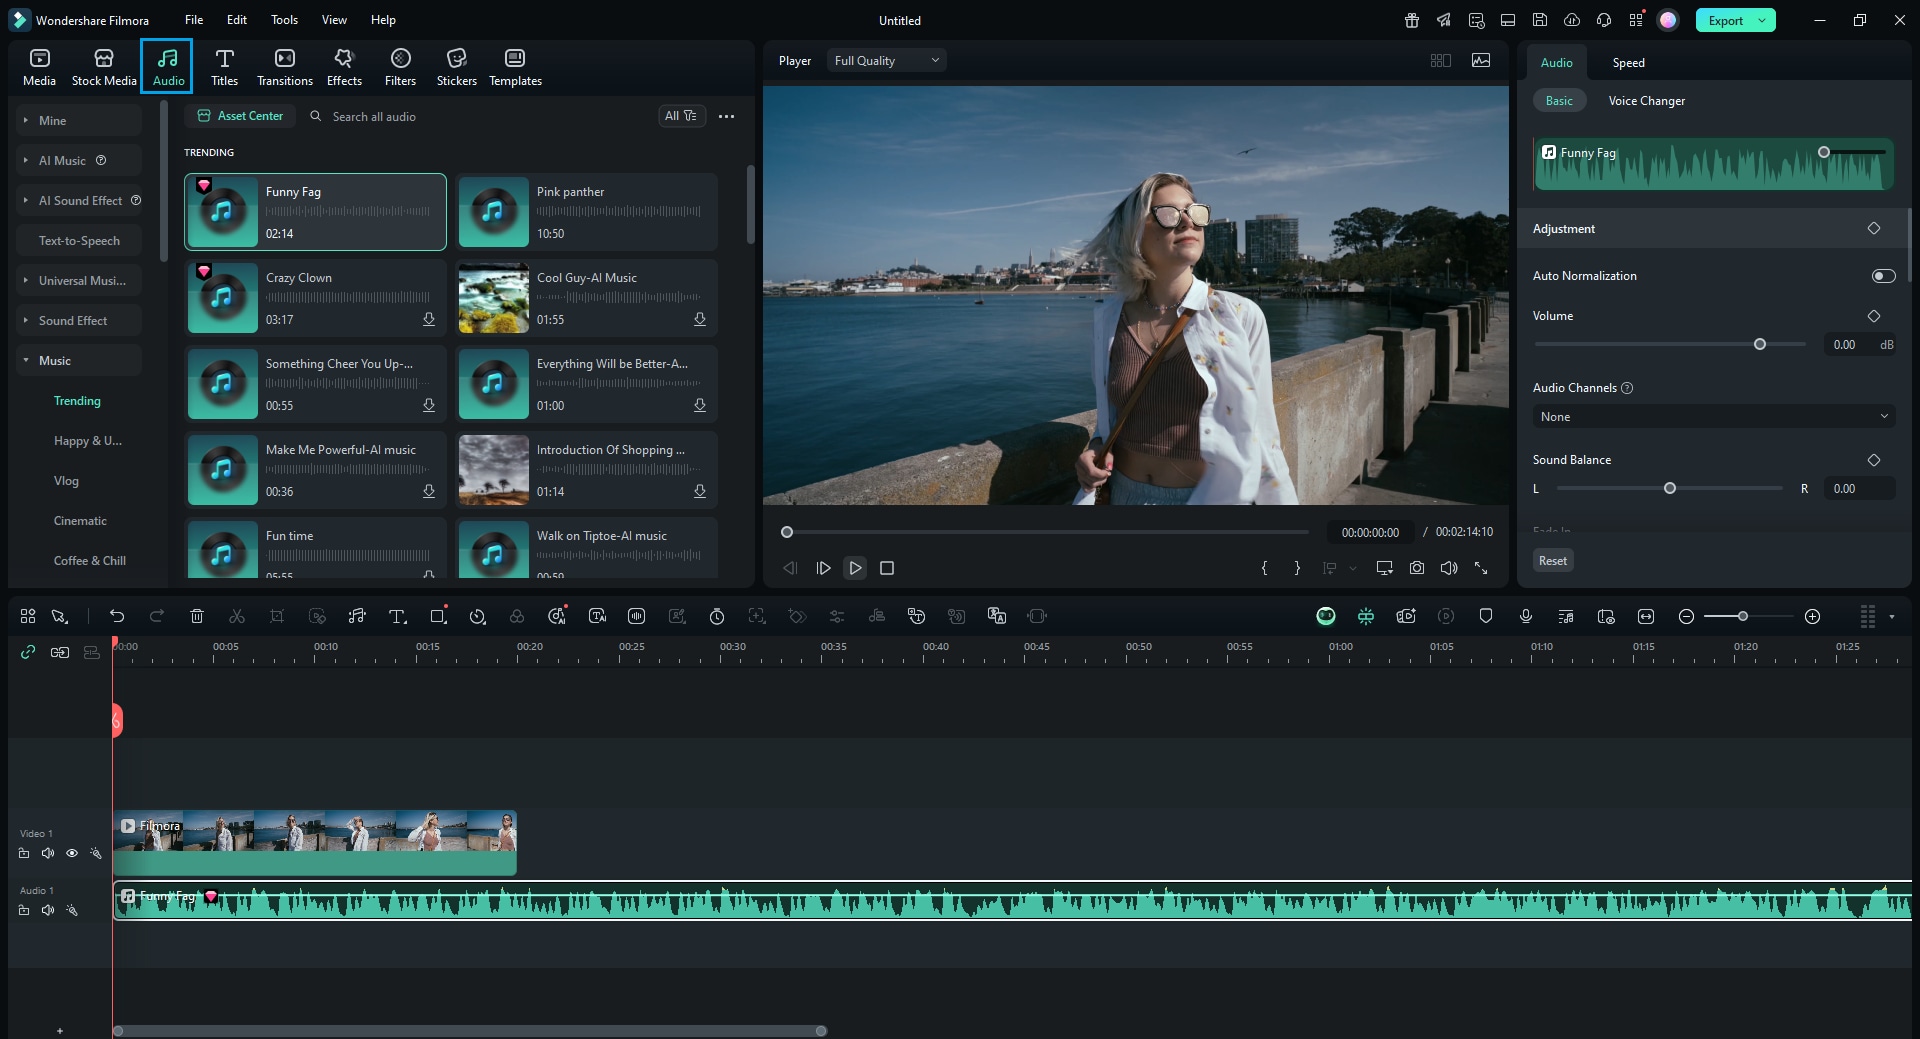Open the Stickers panel

(x=456, y=67)
